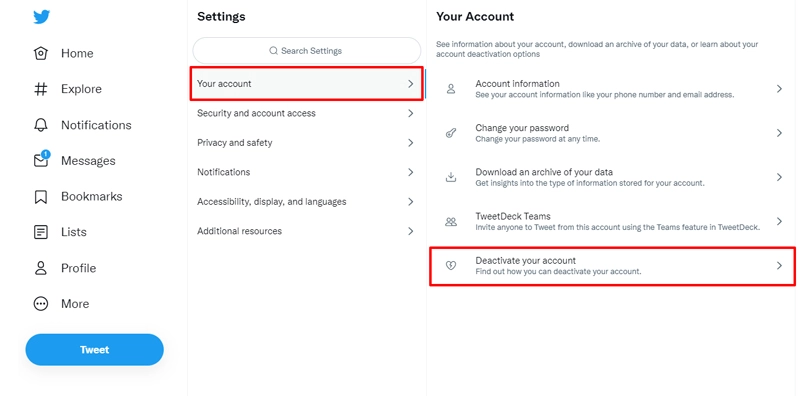Click the broken heart deactivate icon
This screenshot has width=800, height=396.
[x=451, y=265]
